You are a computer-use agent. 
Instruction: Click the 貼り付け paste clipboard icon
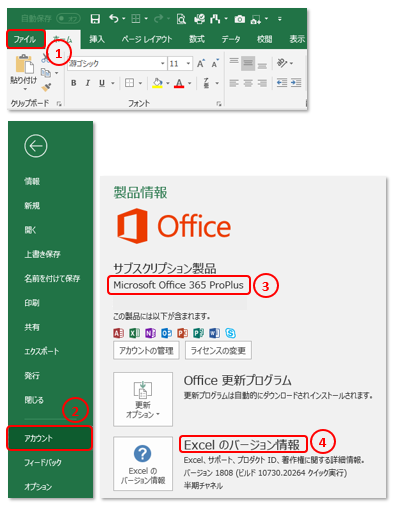(x=24, y=64)
